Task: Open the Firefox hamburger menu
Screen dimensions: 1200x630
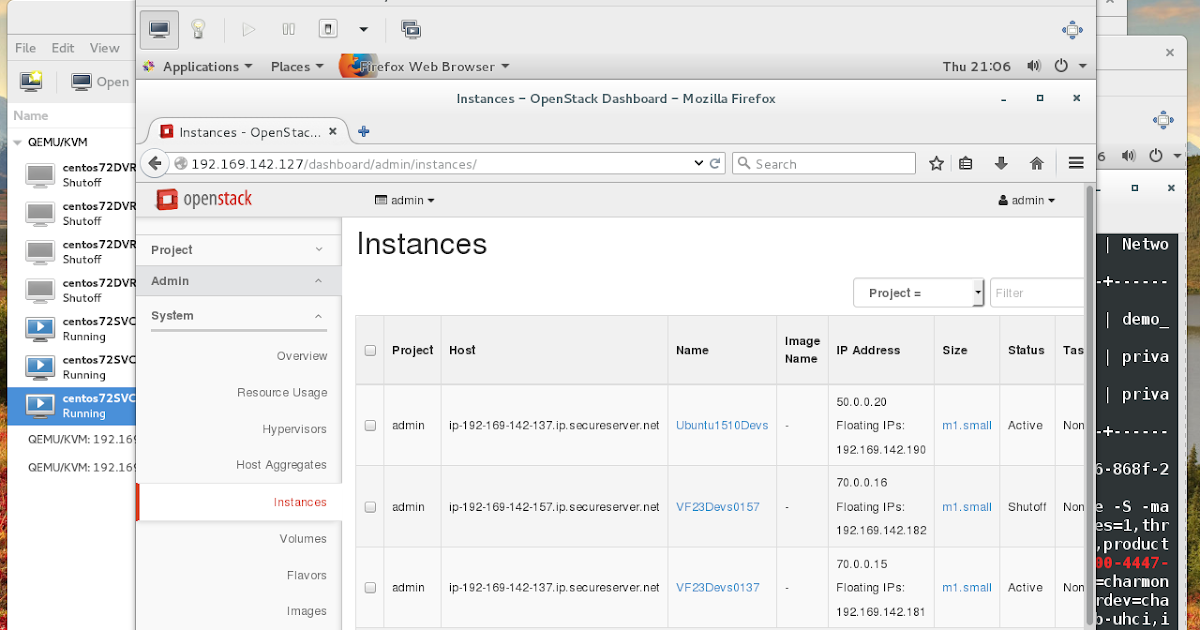Action: (1076, 163)
